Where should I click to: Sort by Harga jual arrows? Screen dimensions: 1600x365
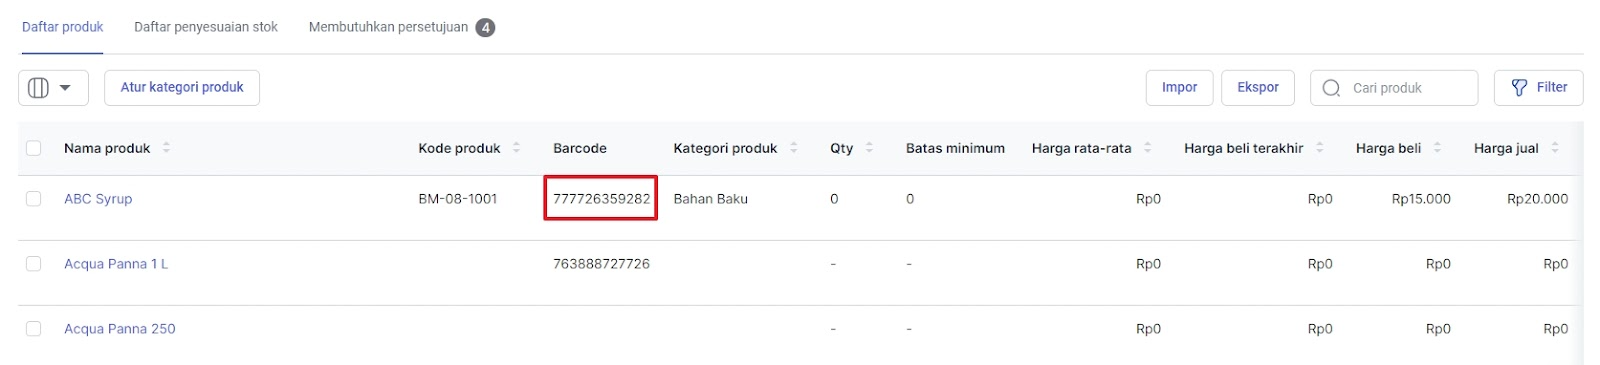tap(1555, 148)
